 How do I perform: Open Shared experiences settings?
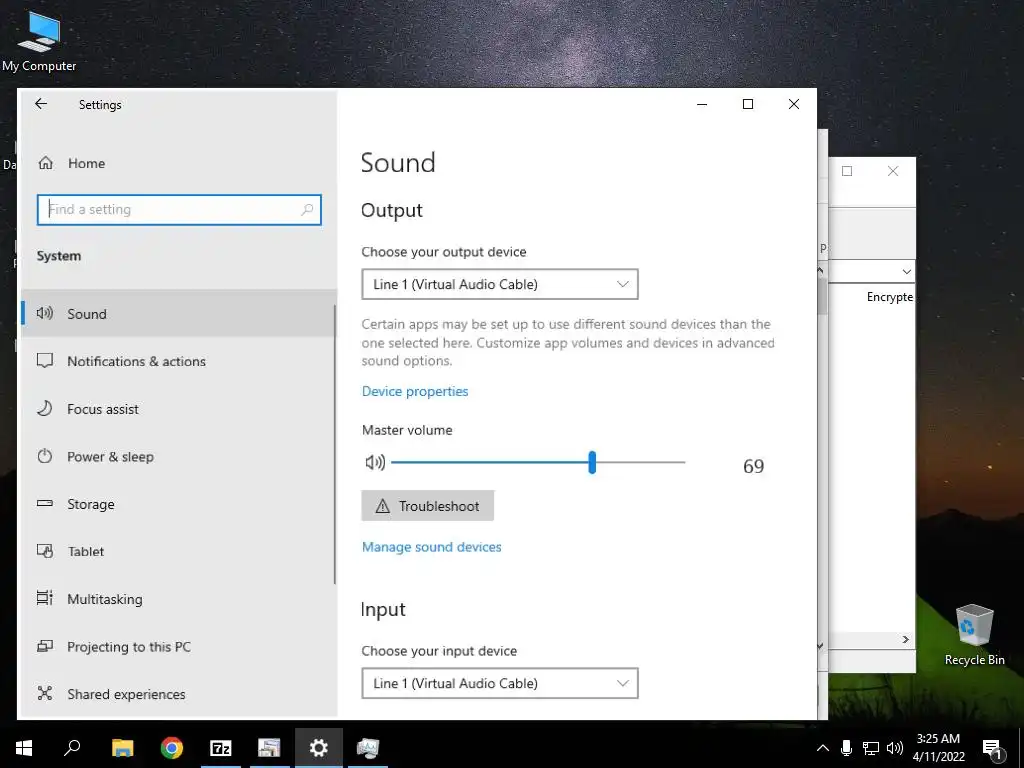click(x=178, y=694)
